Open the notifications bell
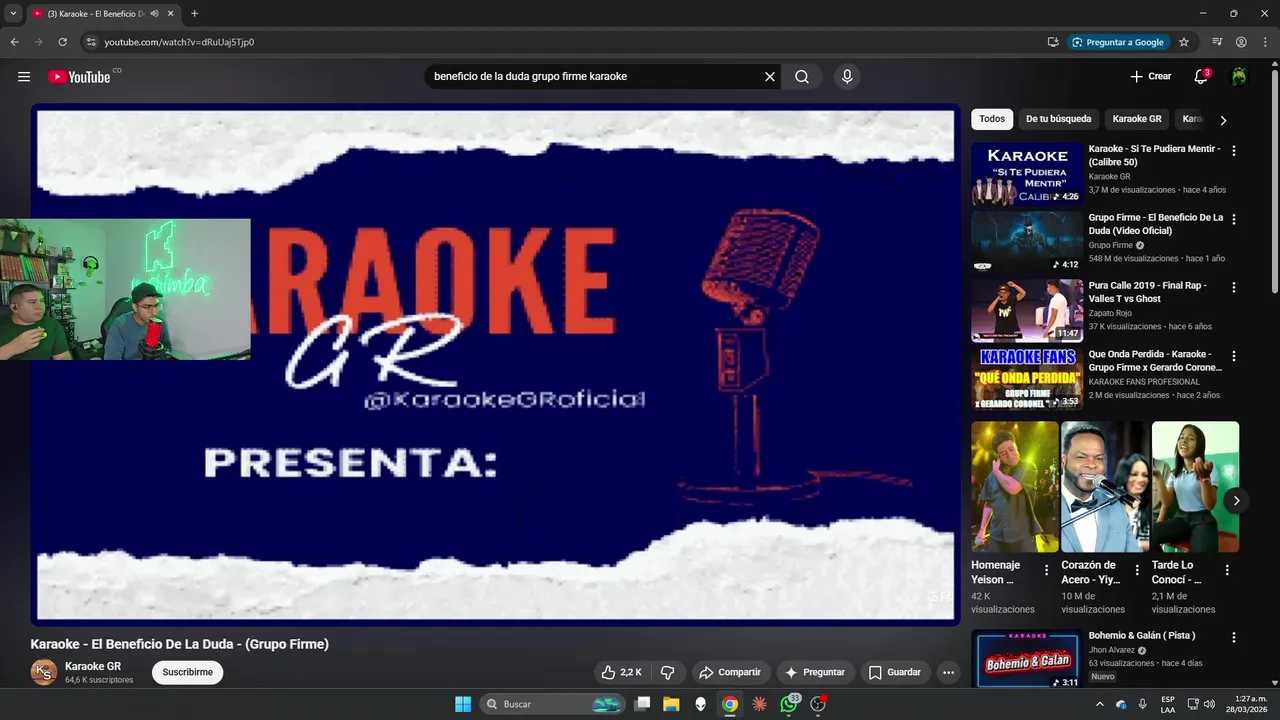 [1201, 77]
